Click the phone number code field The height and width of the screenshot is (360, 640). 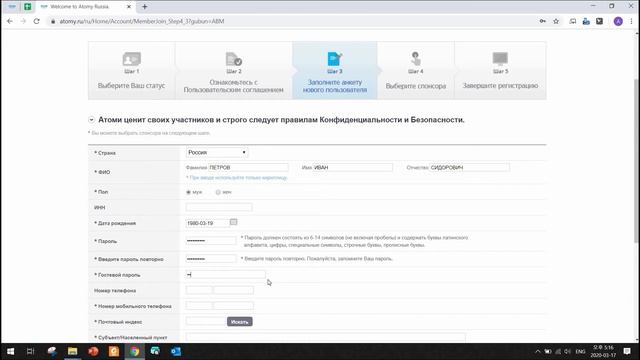(x=199, y=290)
